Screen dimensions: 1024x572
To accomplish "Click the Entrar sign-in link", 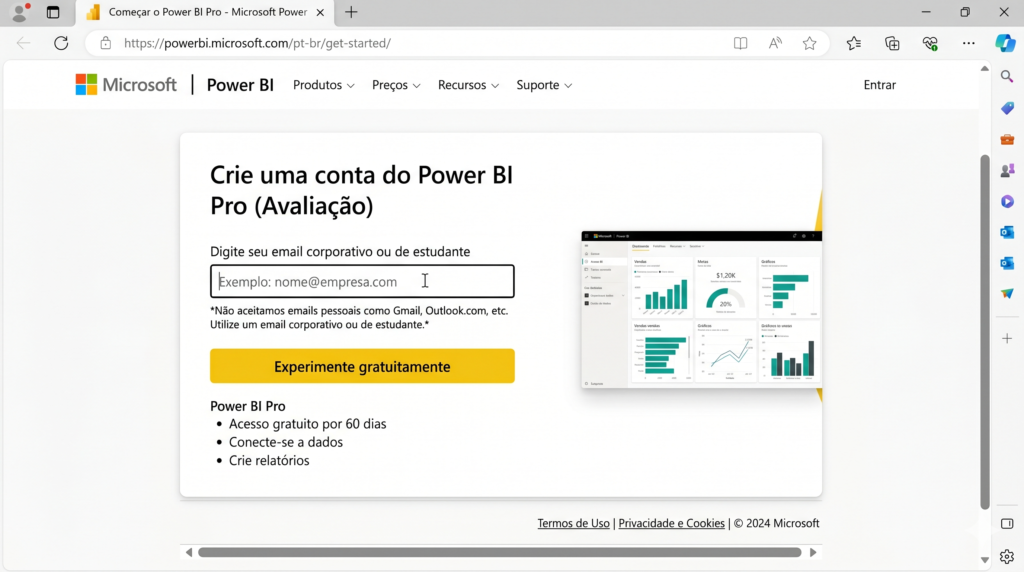I will (x=880, y=85).
